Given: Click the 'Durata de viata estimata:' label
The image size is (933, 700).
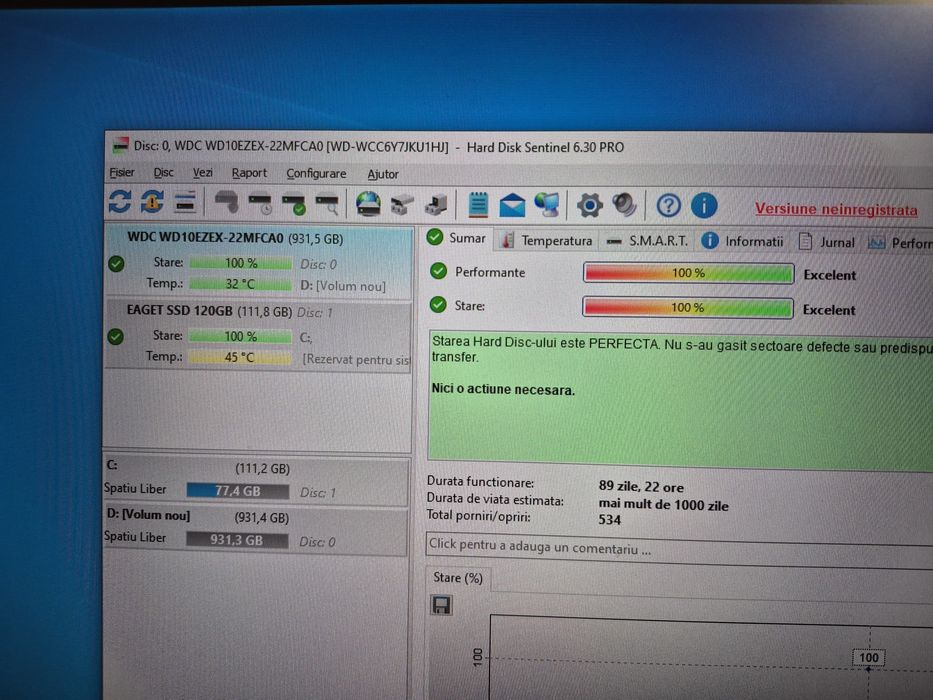Looking at the screenshot, I should [x=495, y=500].
